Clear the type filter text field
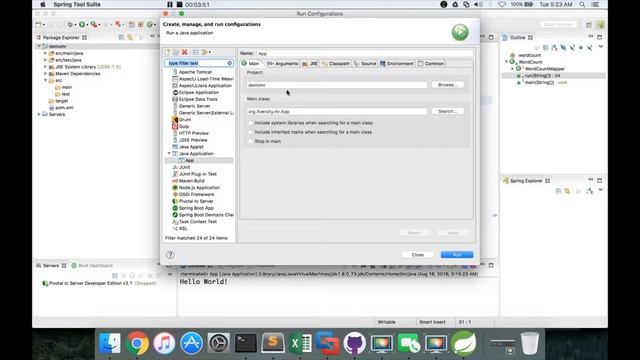Viewport: 640px width, 360px height. click(x=230, y=63)
